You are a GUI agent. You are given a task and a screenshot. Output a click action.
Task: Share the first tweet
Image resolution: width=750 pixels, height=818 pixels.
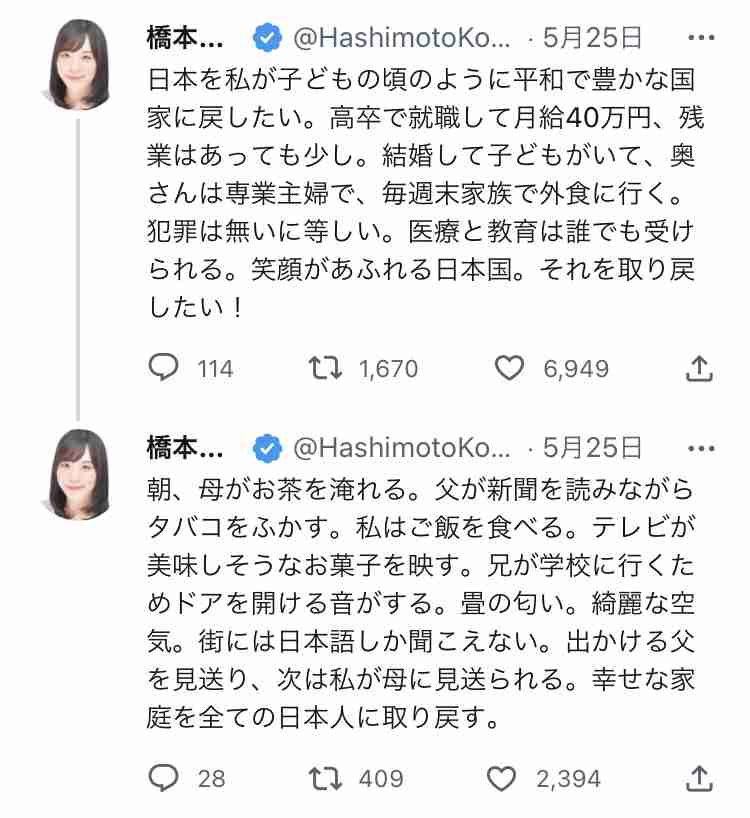click(700, 369)
